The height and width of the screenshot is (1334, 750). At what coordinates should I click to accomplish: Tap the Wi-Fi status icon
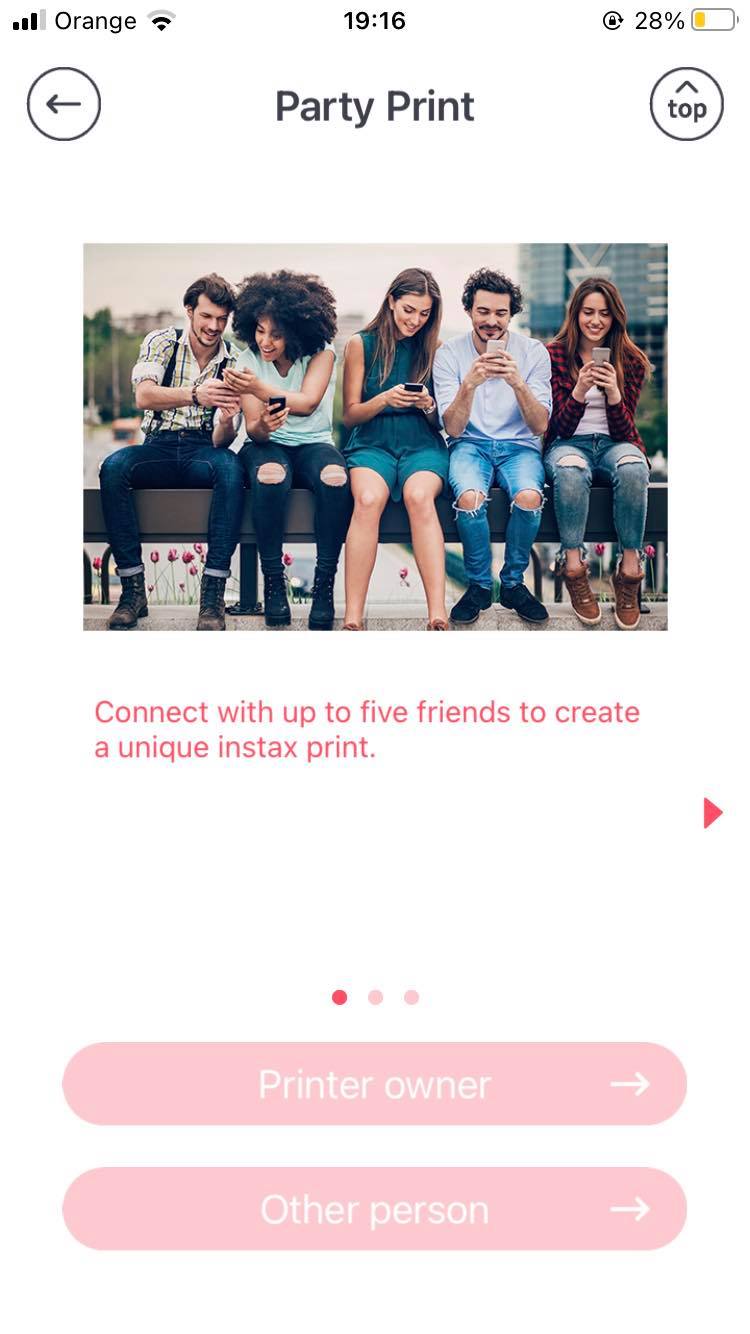[160, 21]
